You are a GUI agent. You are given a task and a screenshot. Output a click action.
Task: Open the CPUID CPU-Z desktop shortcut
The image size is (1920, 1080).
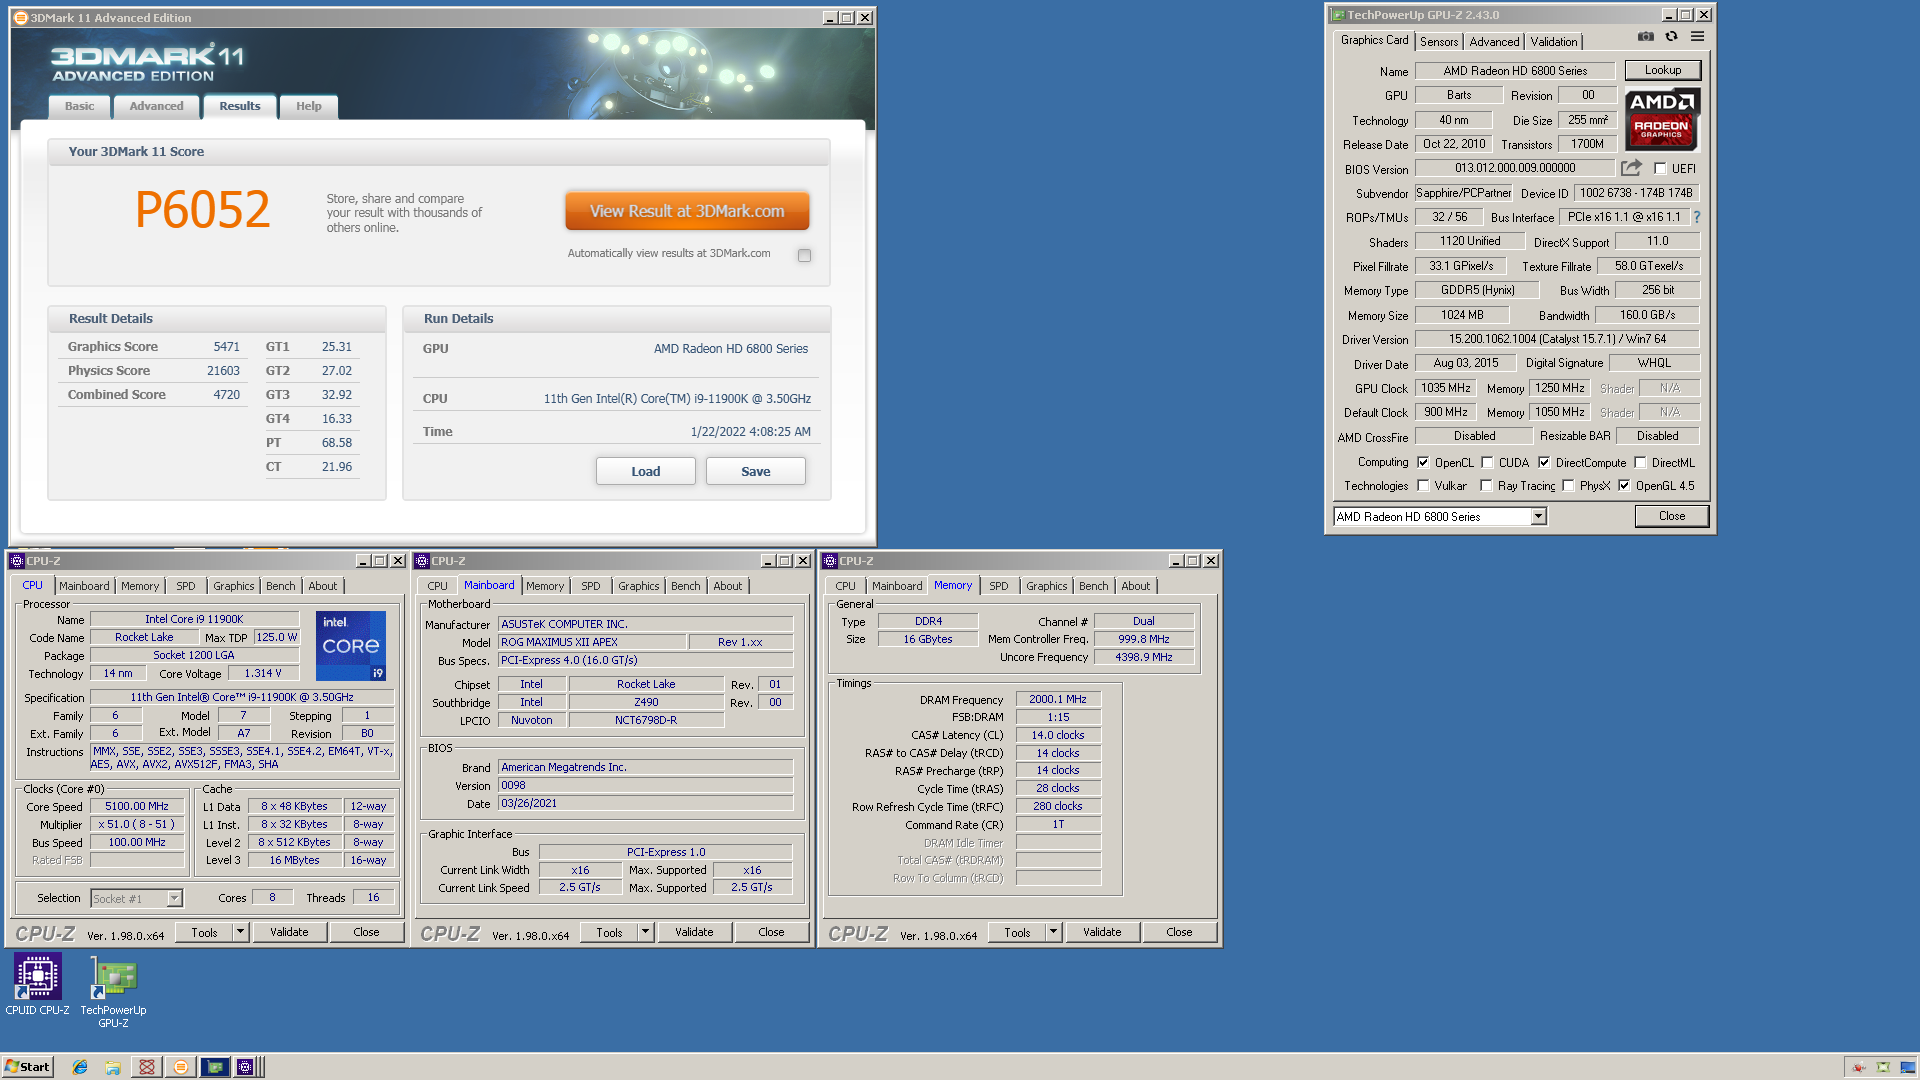click(38, 984)
